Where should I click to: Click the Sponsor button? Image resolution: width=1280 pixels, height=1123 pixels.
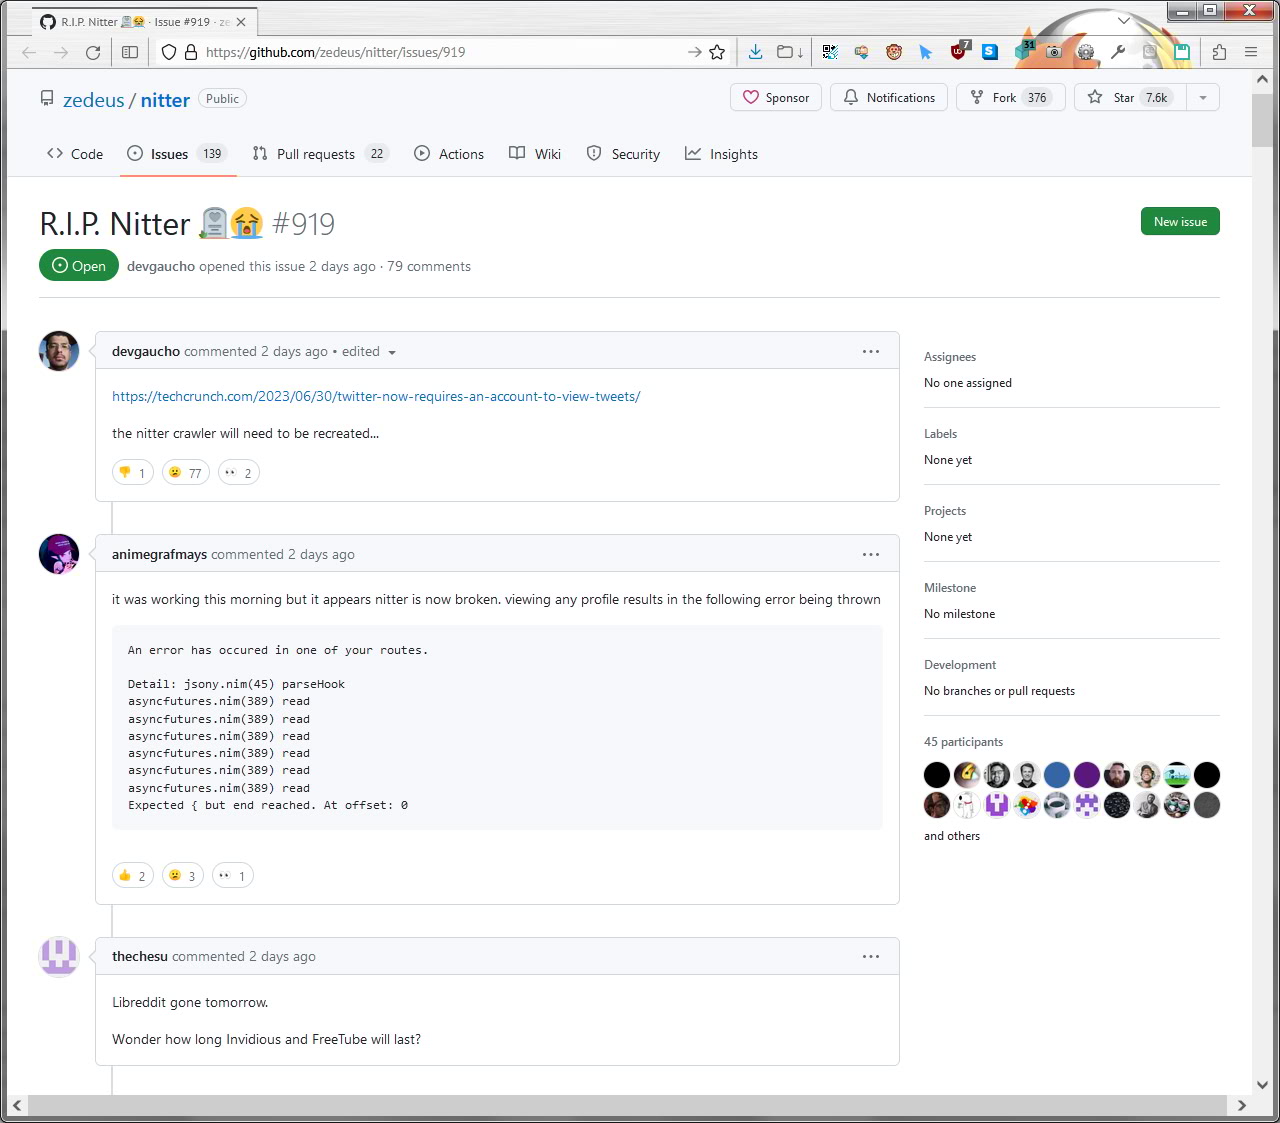click(x=776, y=97)
